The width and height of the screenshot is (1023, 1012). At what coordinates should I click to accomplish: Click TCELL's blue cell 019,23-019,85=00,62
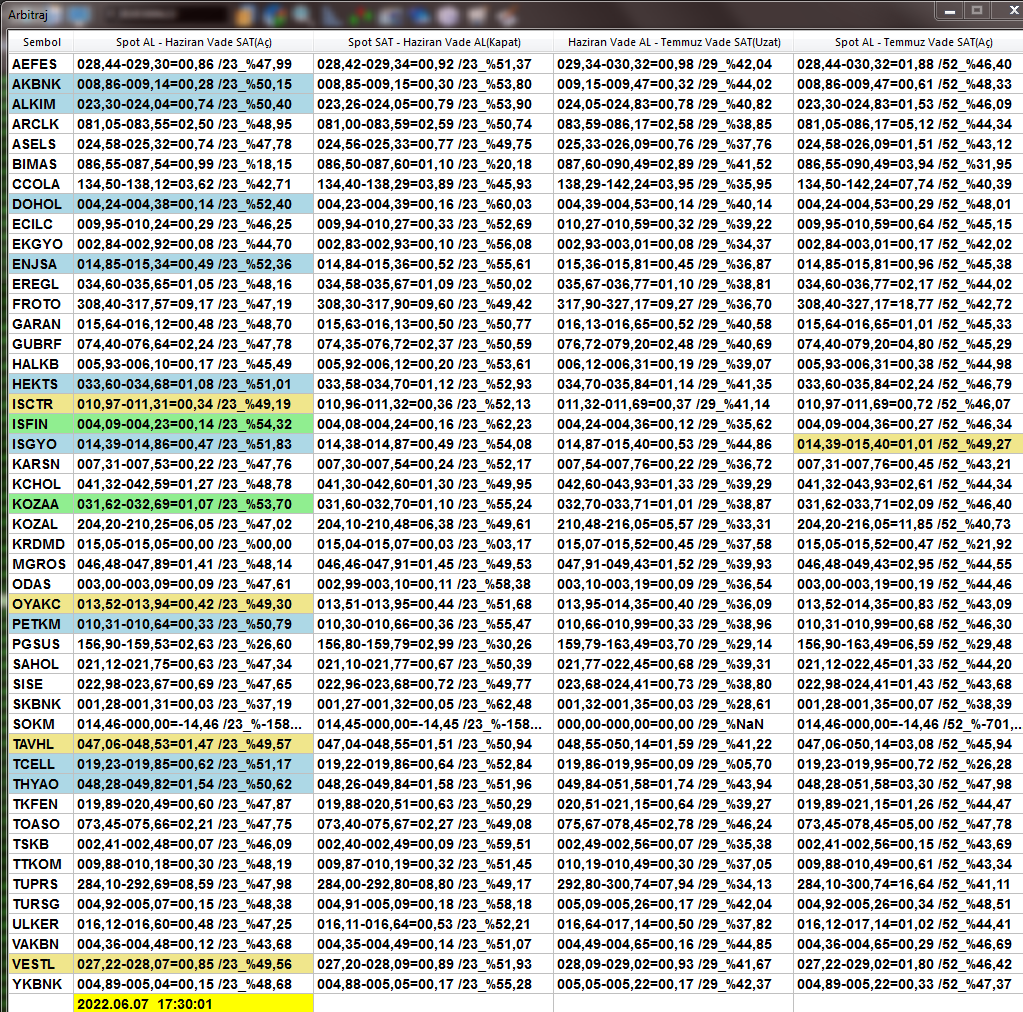(194, 764)
